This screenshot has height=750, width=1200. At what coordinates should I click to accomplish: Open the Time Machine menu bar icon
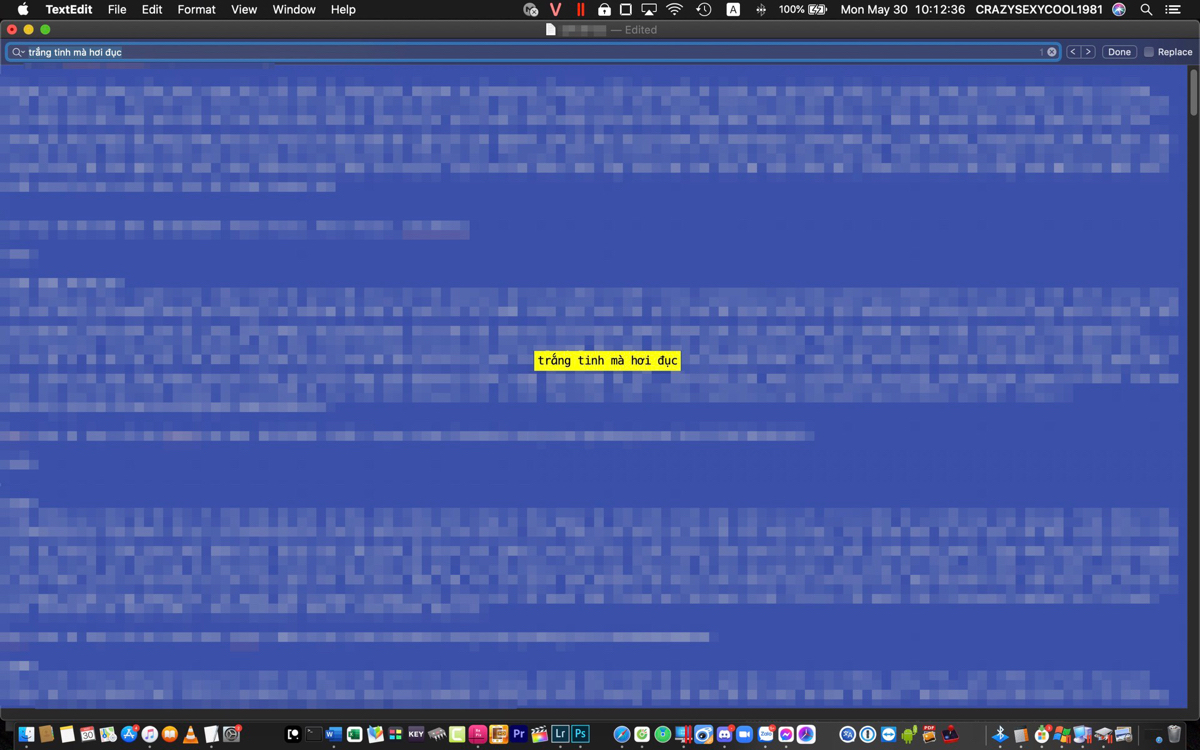(x=704, y=9)
